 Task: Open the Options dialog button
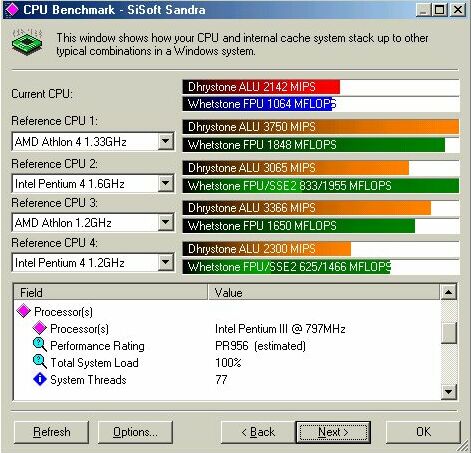pos(135,432)
